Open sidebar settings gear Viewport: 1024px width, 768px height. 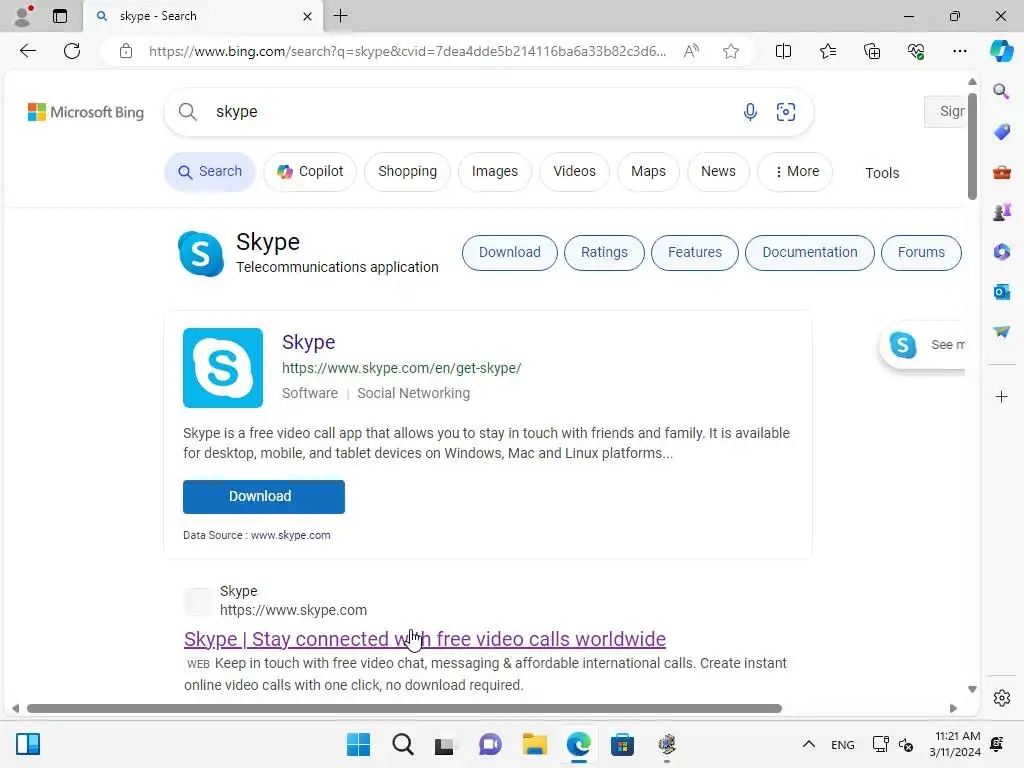point(1001,697)
